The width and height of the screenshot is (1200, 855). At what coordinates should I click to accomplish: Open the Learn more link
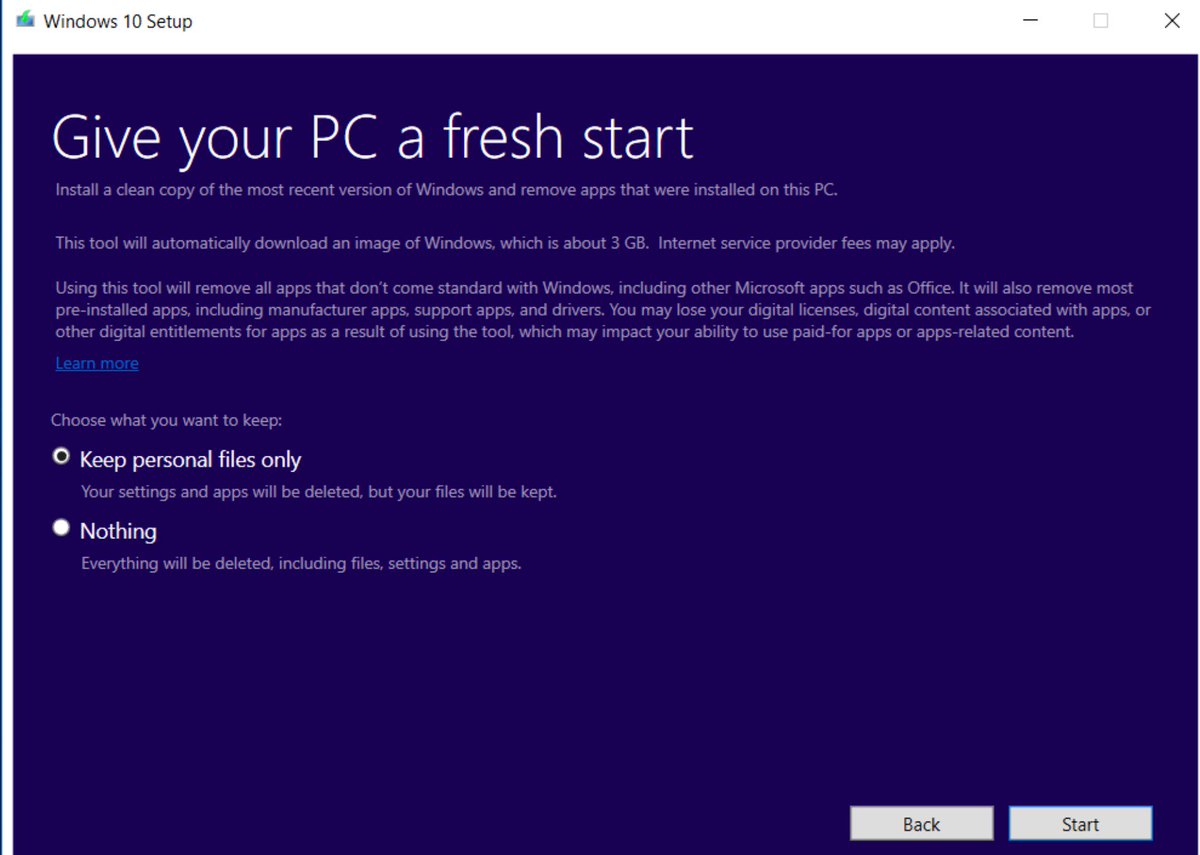tap(97, 363)
